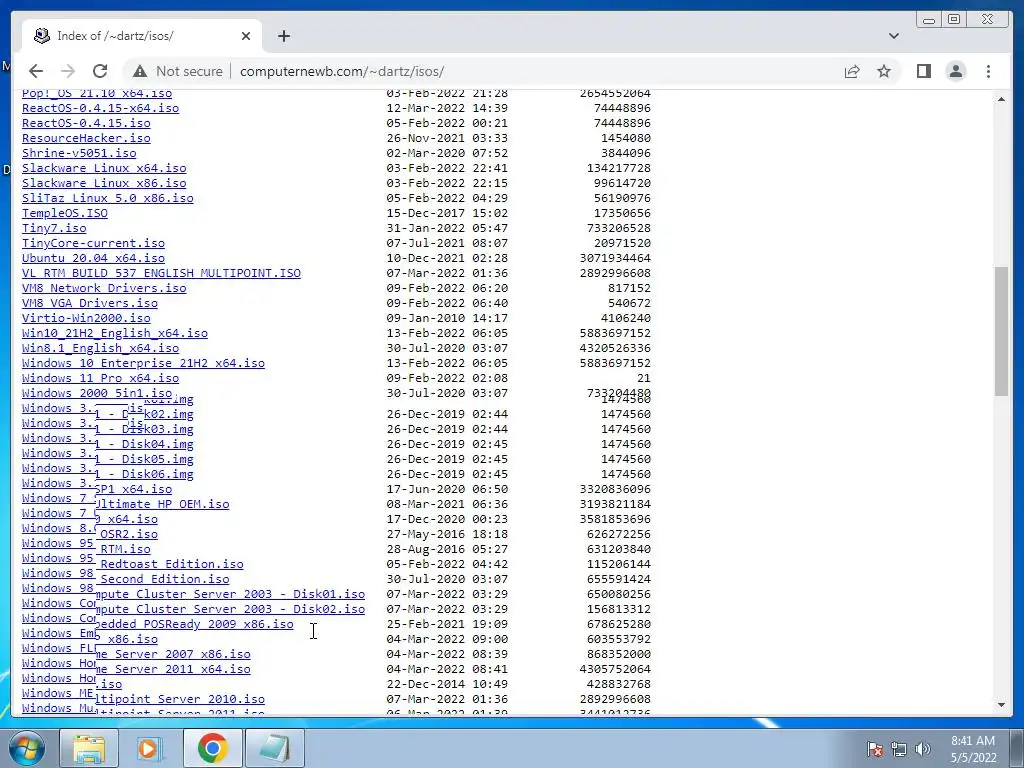Image resolution: width=1024 pixels, height=768 pixels.
Task: Open the ReactOS-0.4.15-x64.iso link
Action: [x=101, y=108]
